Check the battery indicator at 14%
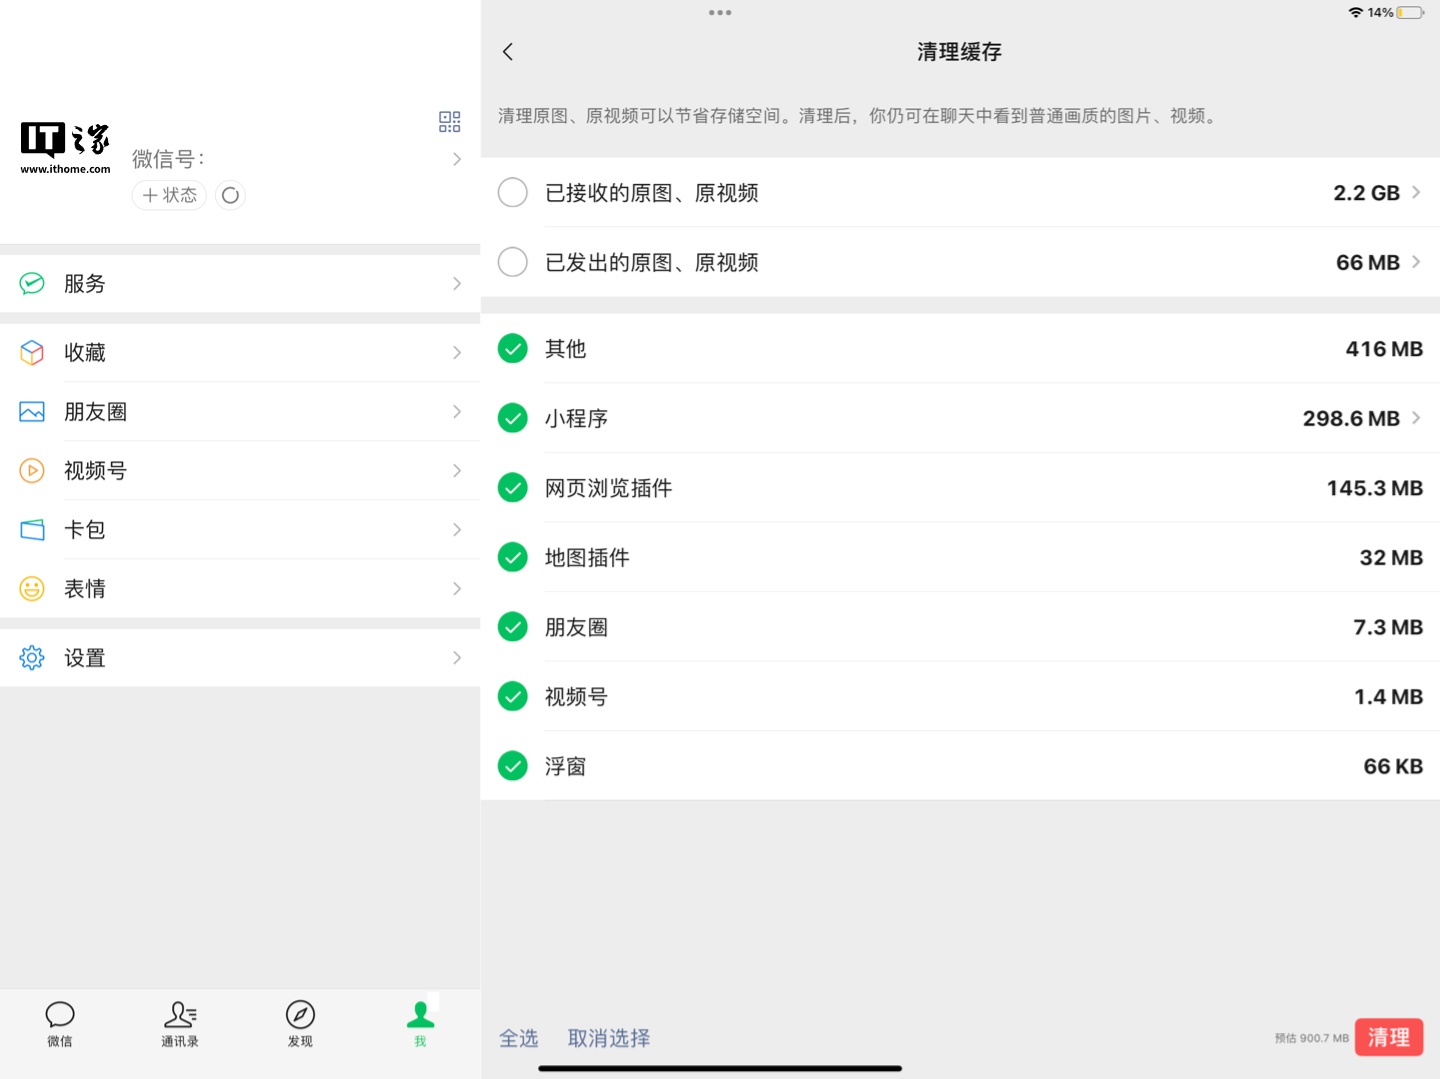1440x1079 pixels. pos(1411,13)
